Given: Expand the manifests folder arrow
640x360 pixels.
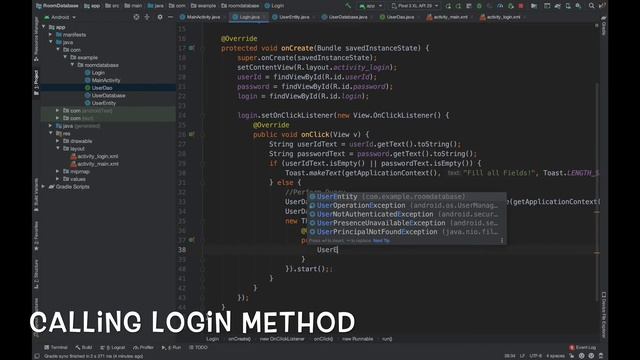Looking at the screenshot, I should 51,35.
